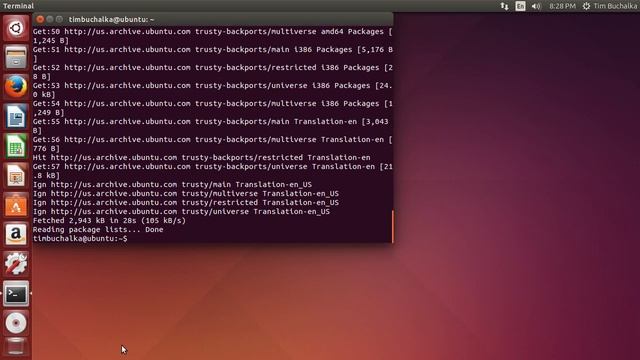Minimize the terminal window
The width and height of the screenshot is (640, 360).
(50, 19)
